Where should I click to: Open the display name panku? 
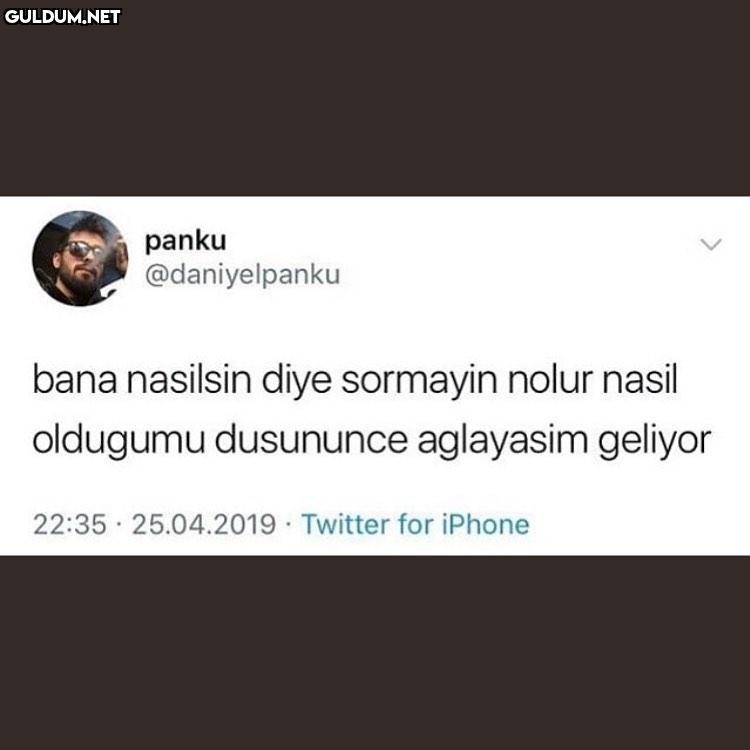click(185, 241)
